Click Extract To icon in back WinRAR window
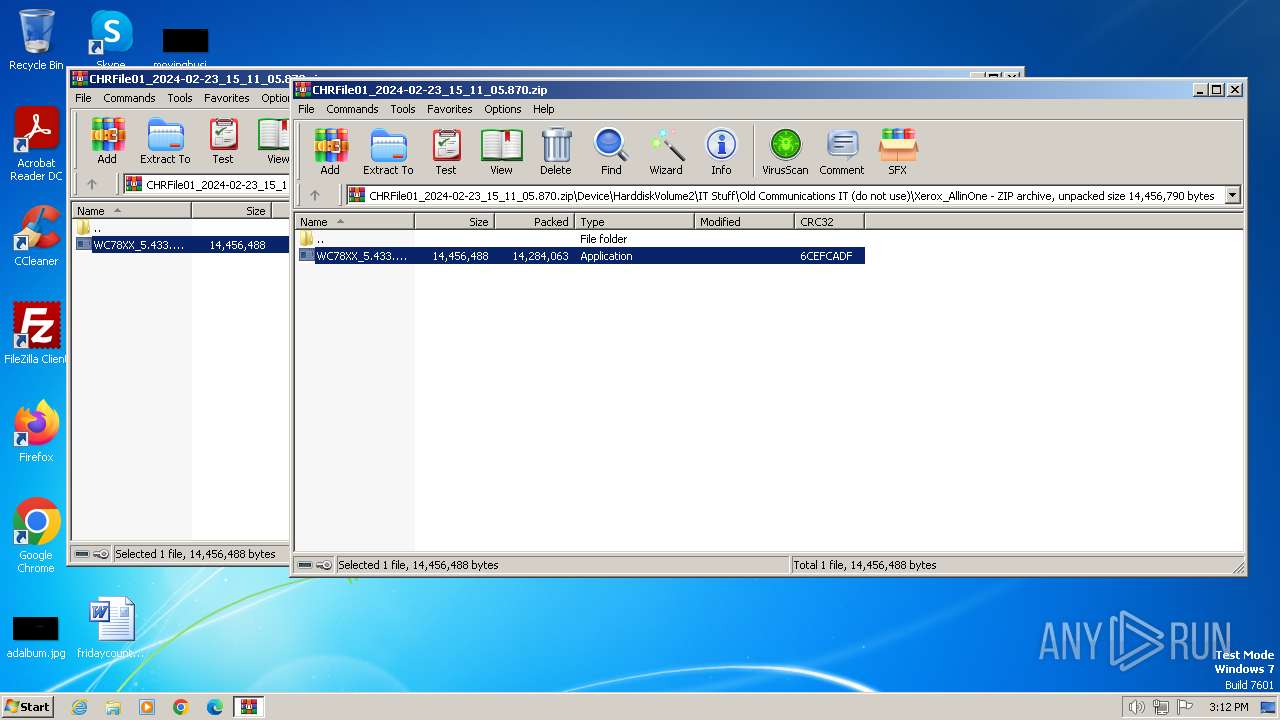 pos(165,141)
